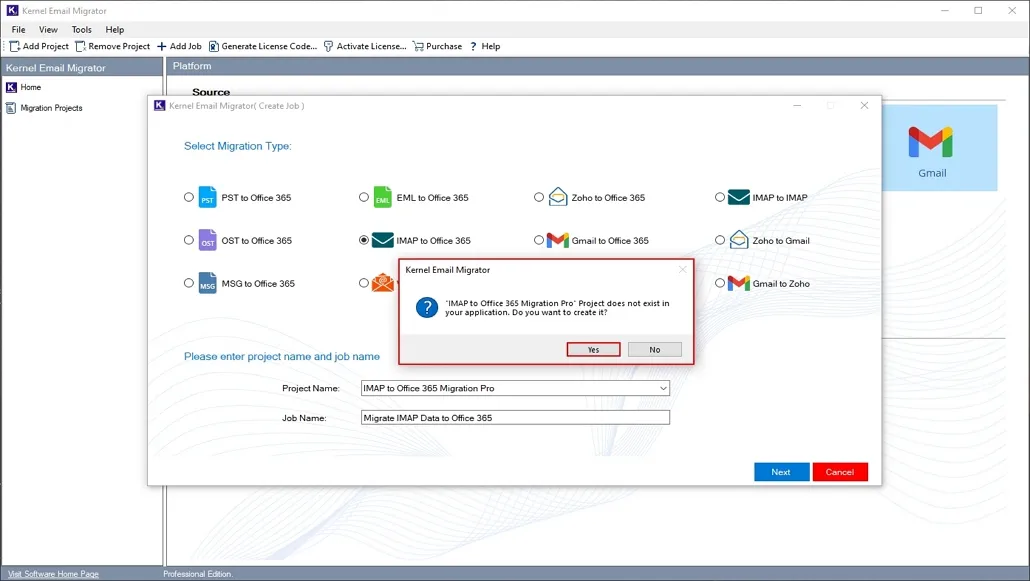
Task: Open the Project Name dropdown
Action: click(x=662, y=388)
